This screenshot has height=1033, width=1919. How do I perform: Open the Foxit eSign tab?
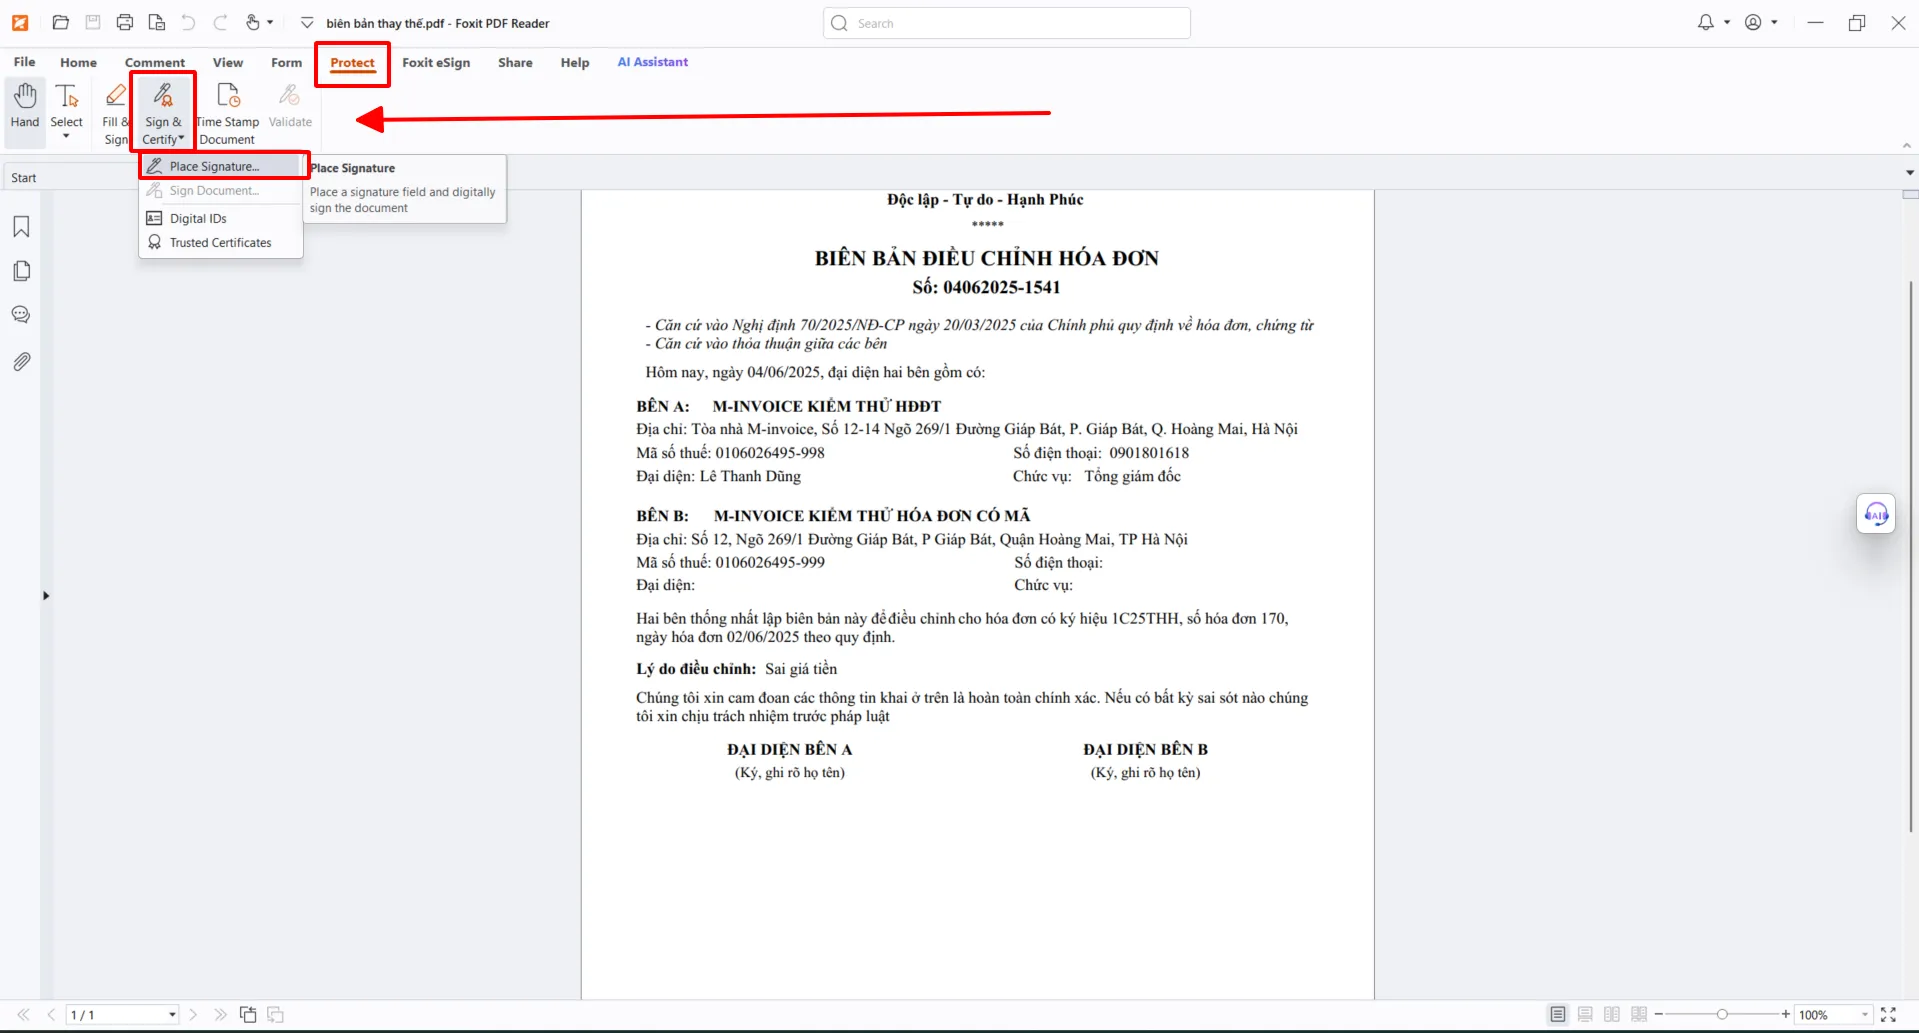436,62
